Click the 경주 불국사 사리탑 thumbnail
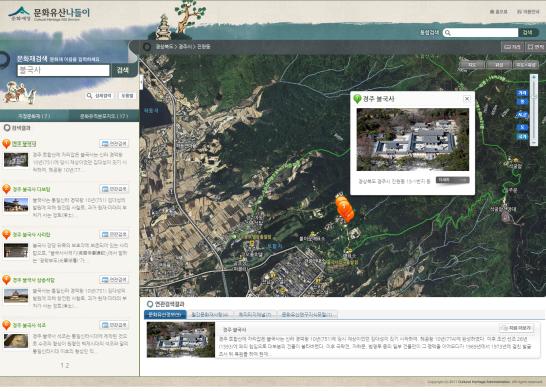Viewport: 546px width, 391px height. (x=16, y=250)
